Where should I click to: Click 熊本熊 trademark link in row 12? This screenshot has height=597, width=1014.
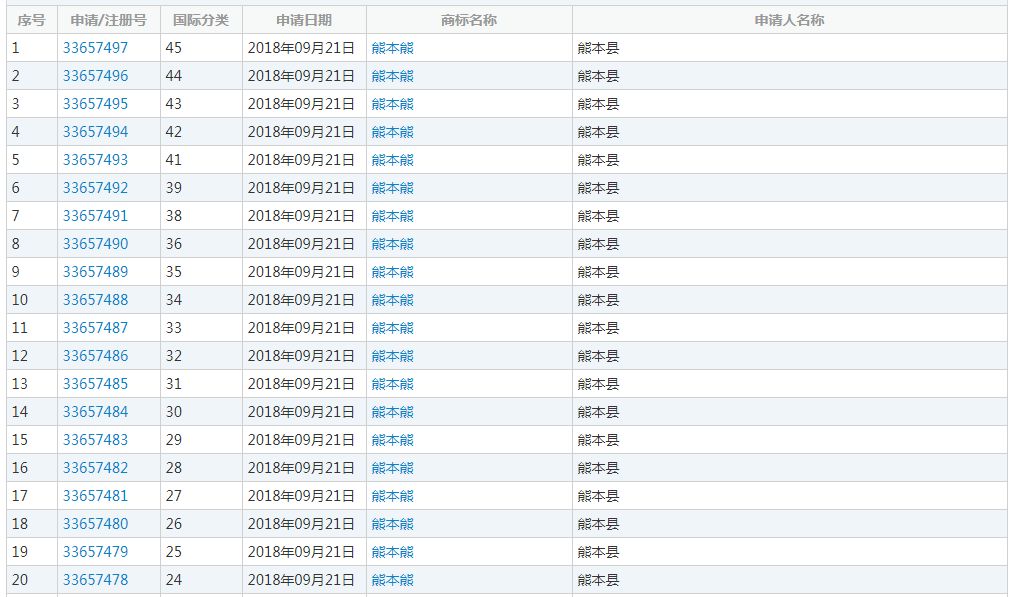(393, 356)
